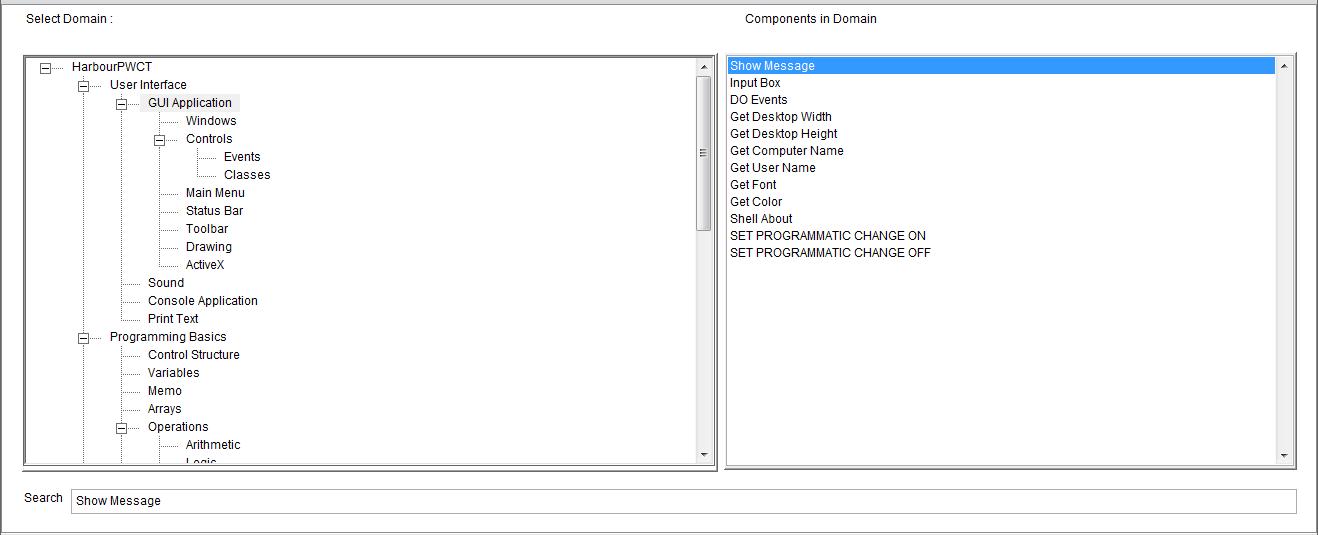Collapse the GUI Application node

pos(121,104)
